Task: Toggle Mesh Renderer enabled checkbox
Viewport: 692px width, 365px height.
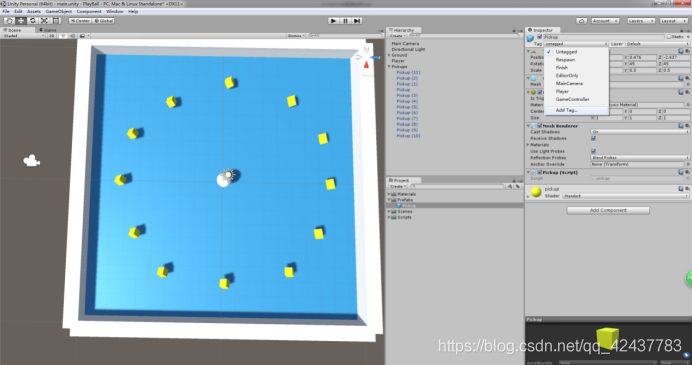Action: (x=539, y=126)
